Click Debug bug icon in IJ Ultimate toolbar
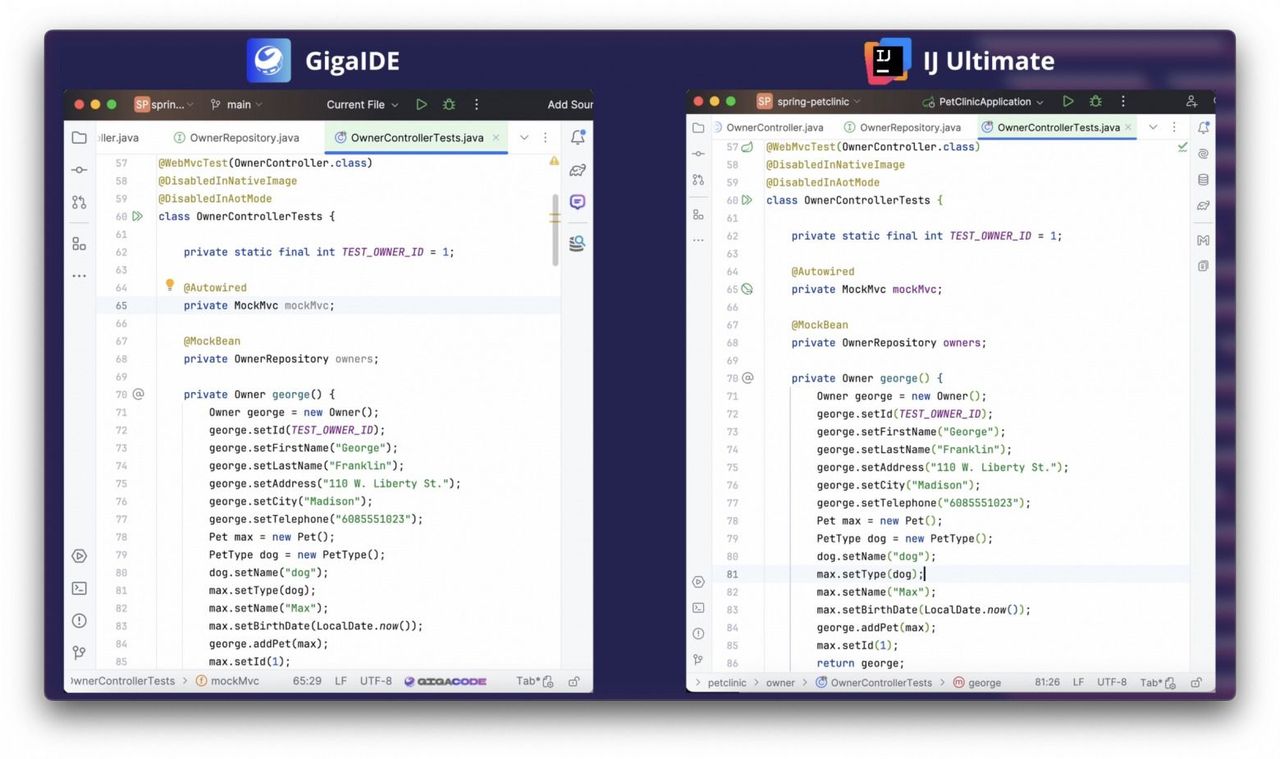 (1096, 101)
